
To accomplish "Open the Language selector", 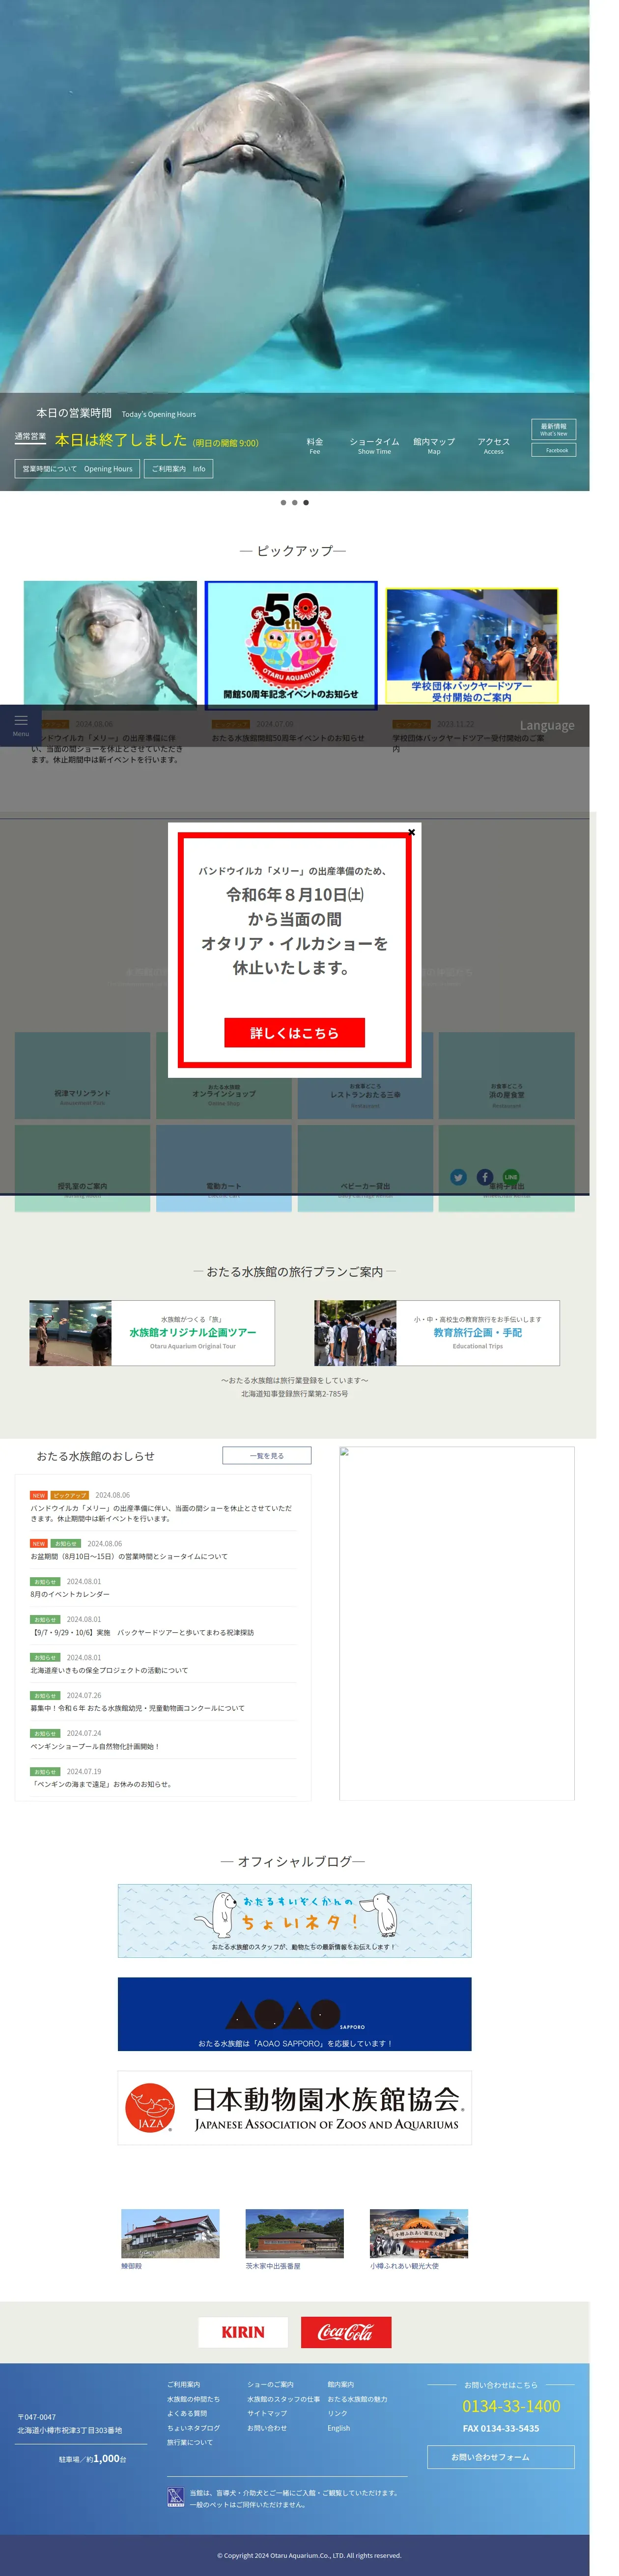I will click(x=547, y=725).
